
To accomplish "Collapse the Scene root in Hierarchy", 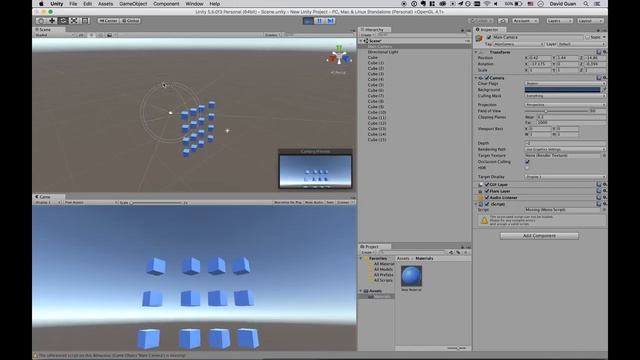I will pos(361,41).
